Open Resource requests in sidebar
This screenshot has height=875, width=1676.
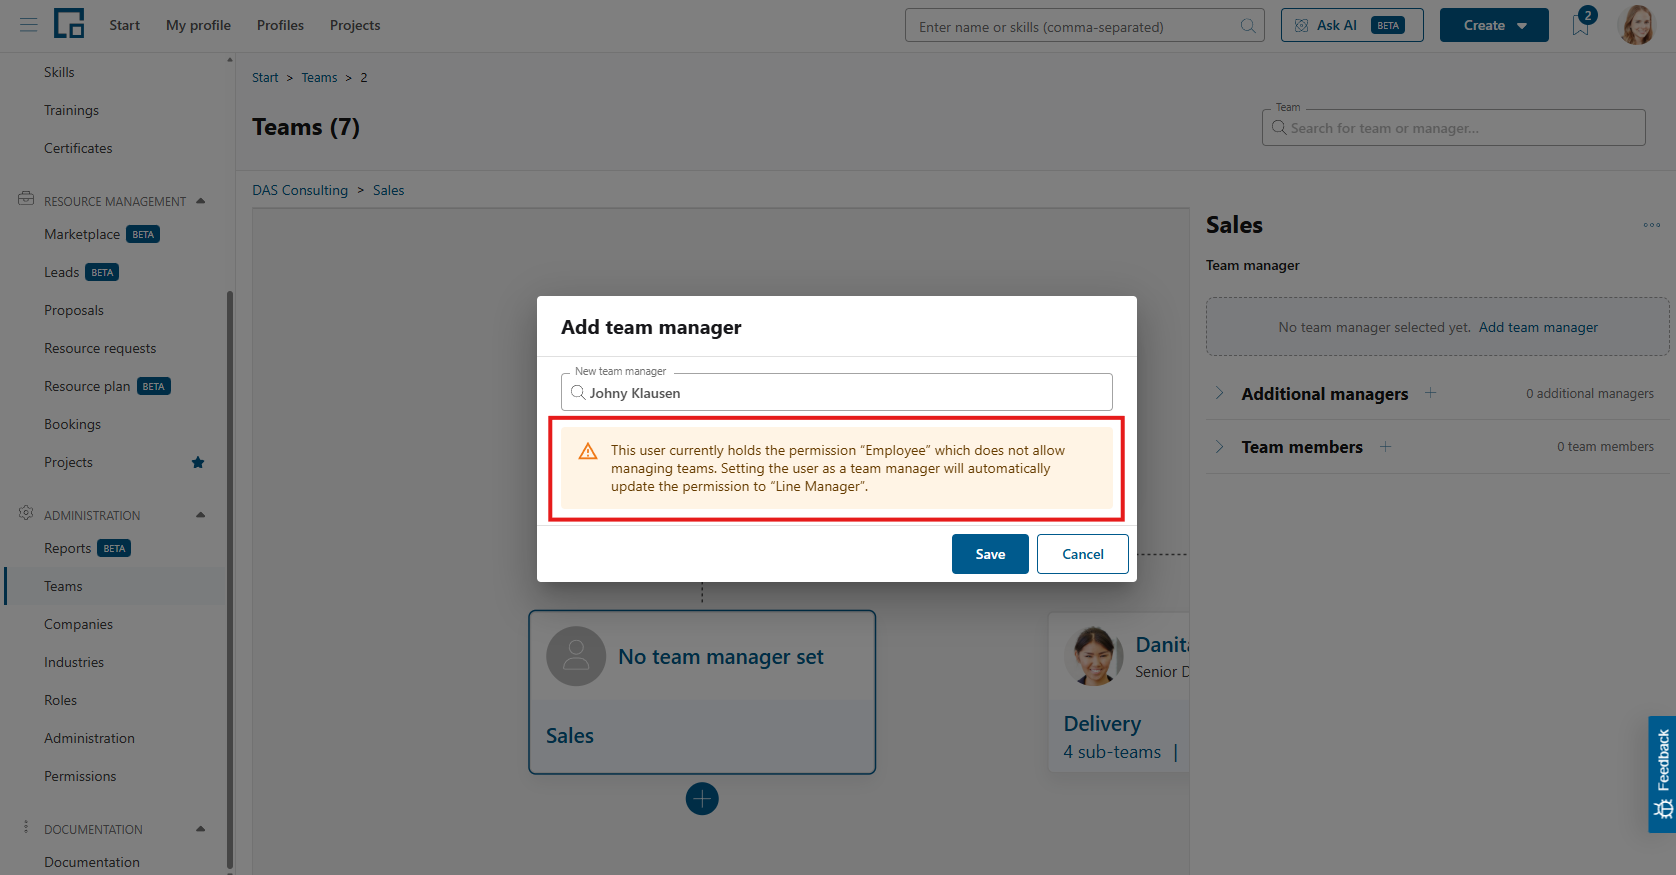[x=100, y=348]
